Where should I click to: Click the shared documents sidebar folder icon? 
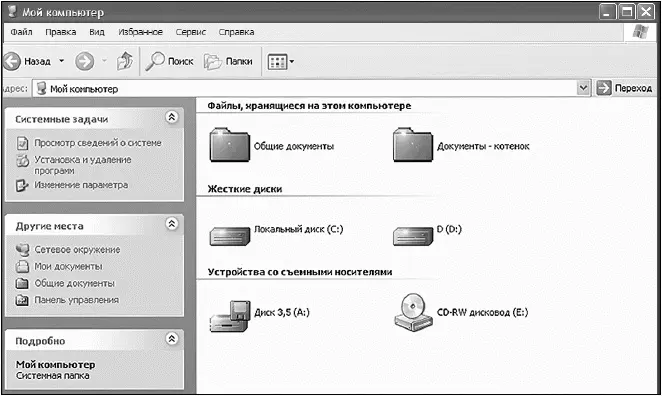click(x=22, y=283)
